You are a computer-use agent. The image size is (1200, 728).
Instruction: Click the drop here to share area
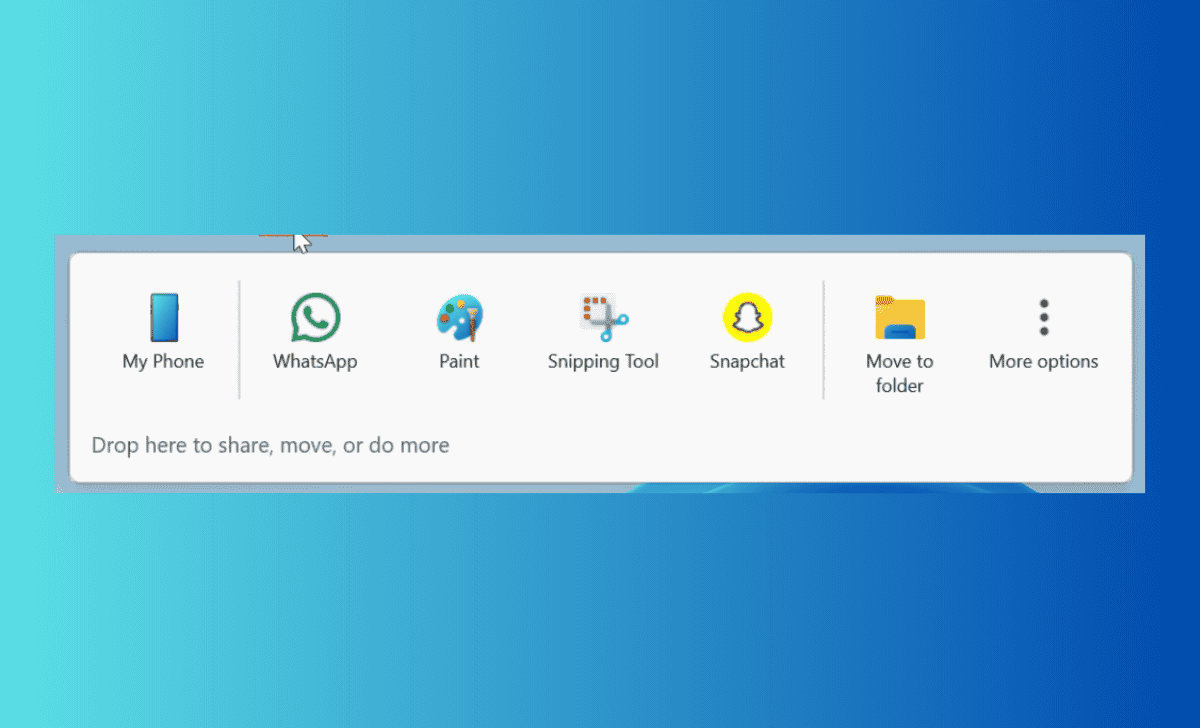coord(270,445)
